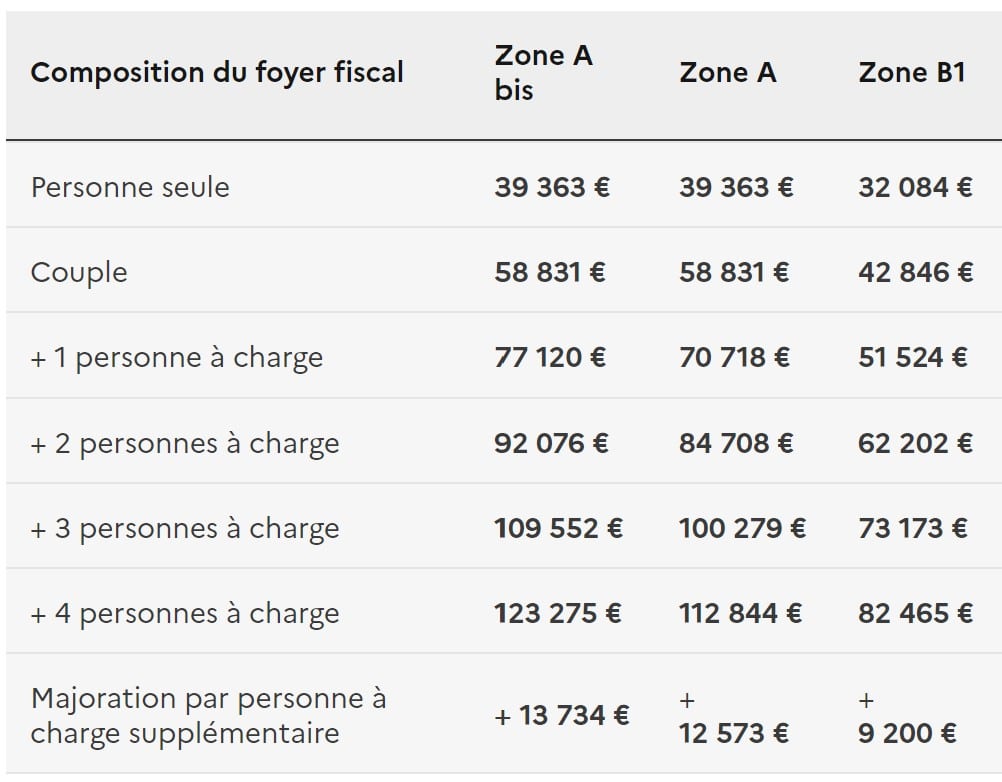Image resolution: width=1002 pixels, height=782 pixels.
Task: Click the 9 200 € majoration value
Action: click(x=907, y=733)
